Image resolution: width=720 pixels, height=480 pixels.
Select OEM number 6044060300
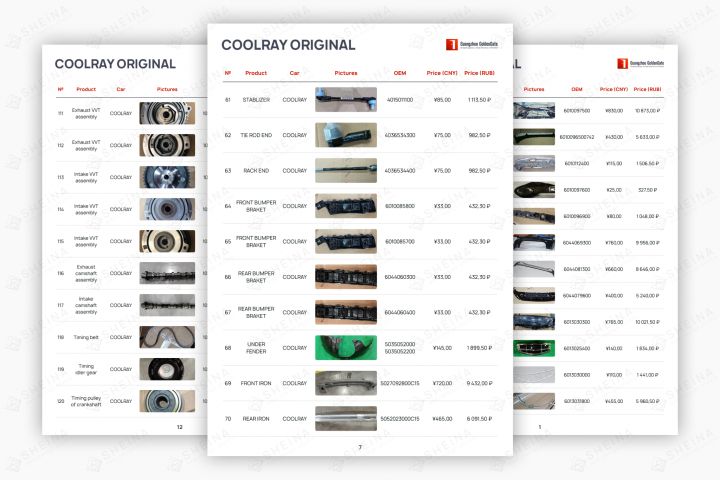400,277
